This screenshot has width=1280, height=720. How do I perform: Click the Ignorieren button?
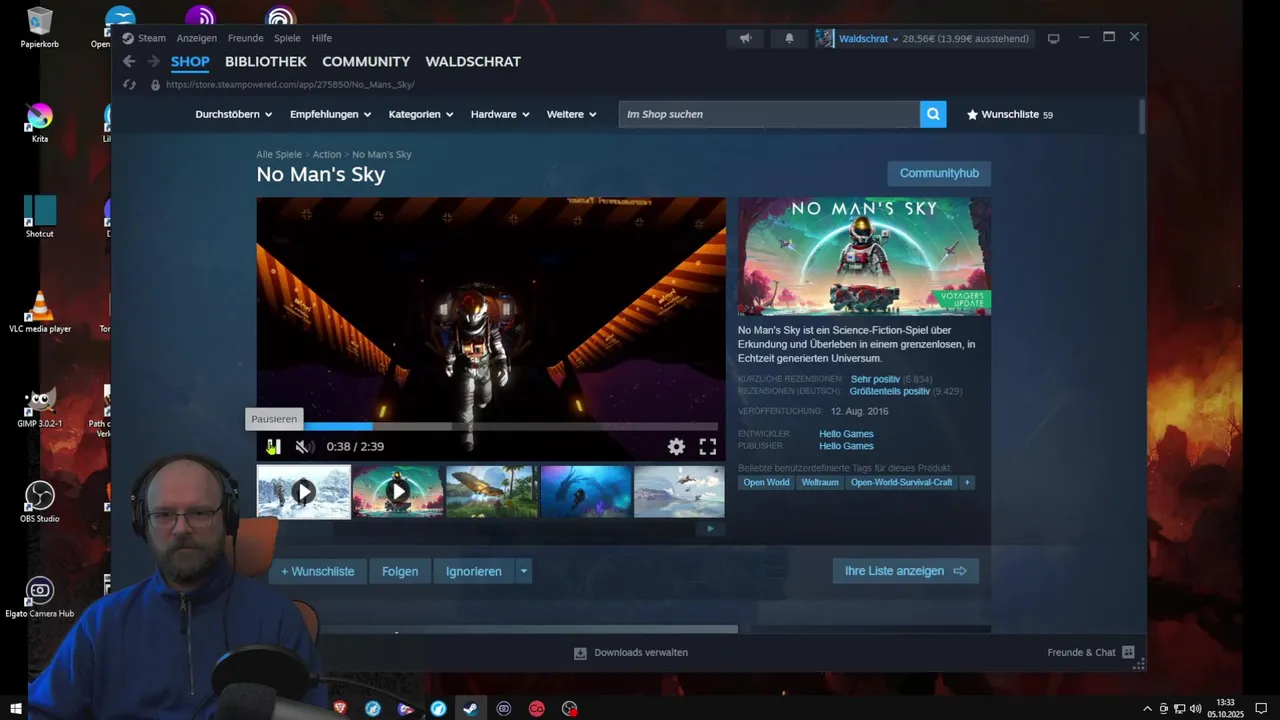(x=474, y=571)
